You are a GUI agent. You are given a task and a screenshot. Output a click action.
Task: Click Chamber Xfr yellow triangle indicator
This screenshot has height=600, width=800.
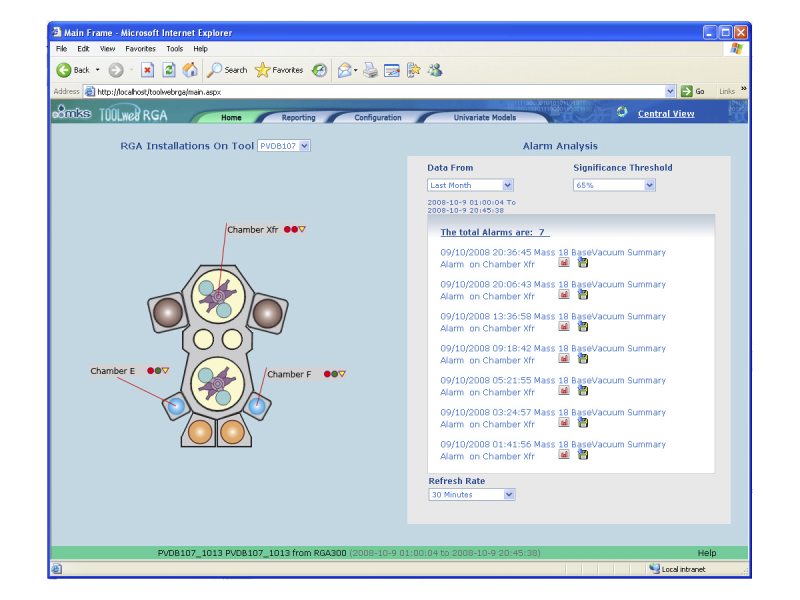[x=302, y=229]
